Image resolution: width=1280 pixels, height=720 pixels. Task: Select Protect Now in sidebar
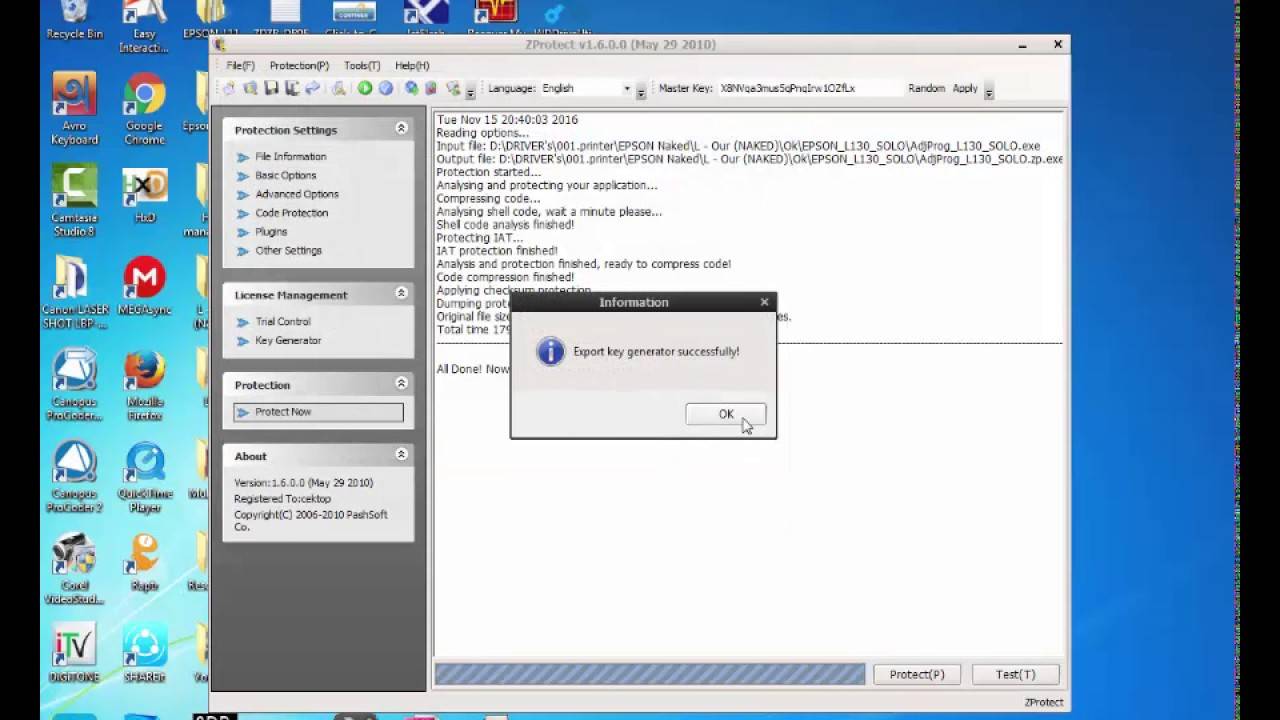[318, 412]
